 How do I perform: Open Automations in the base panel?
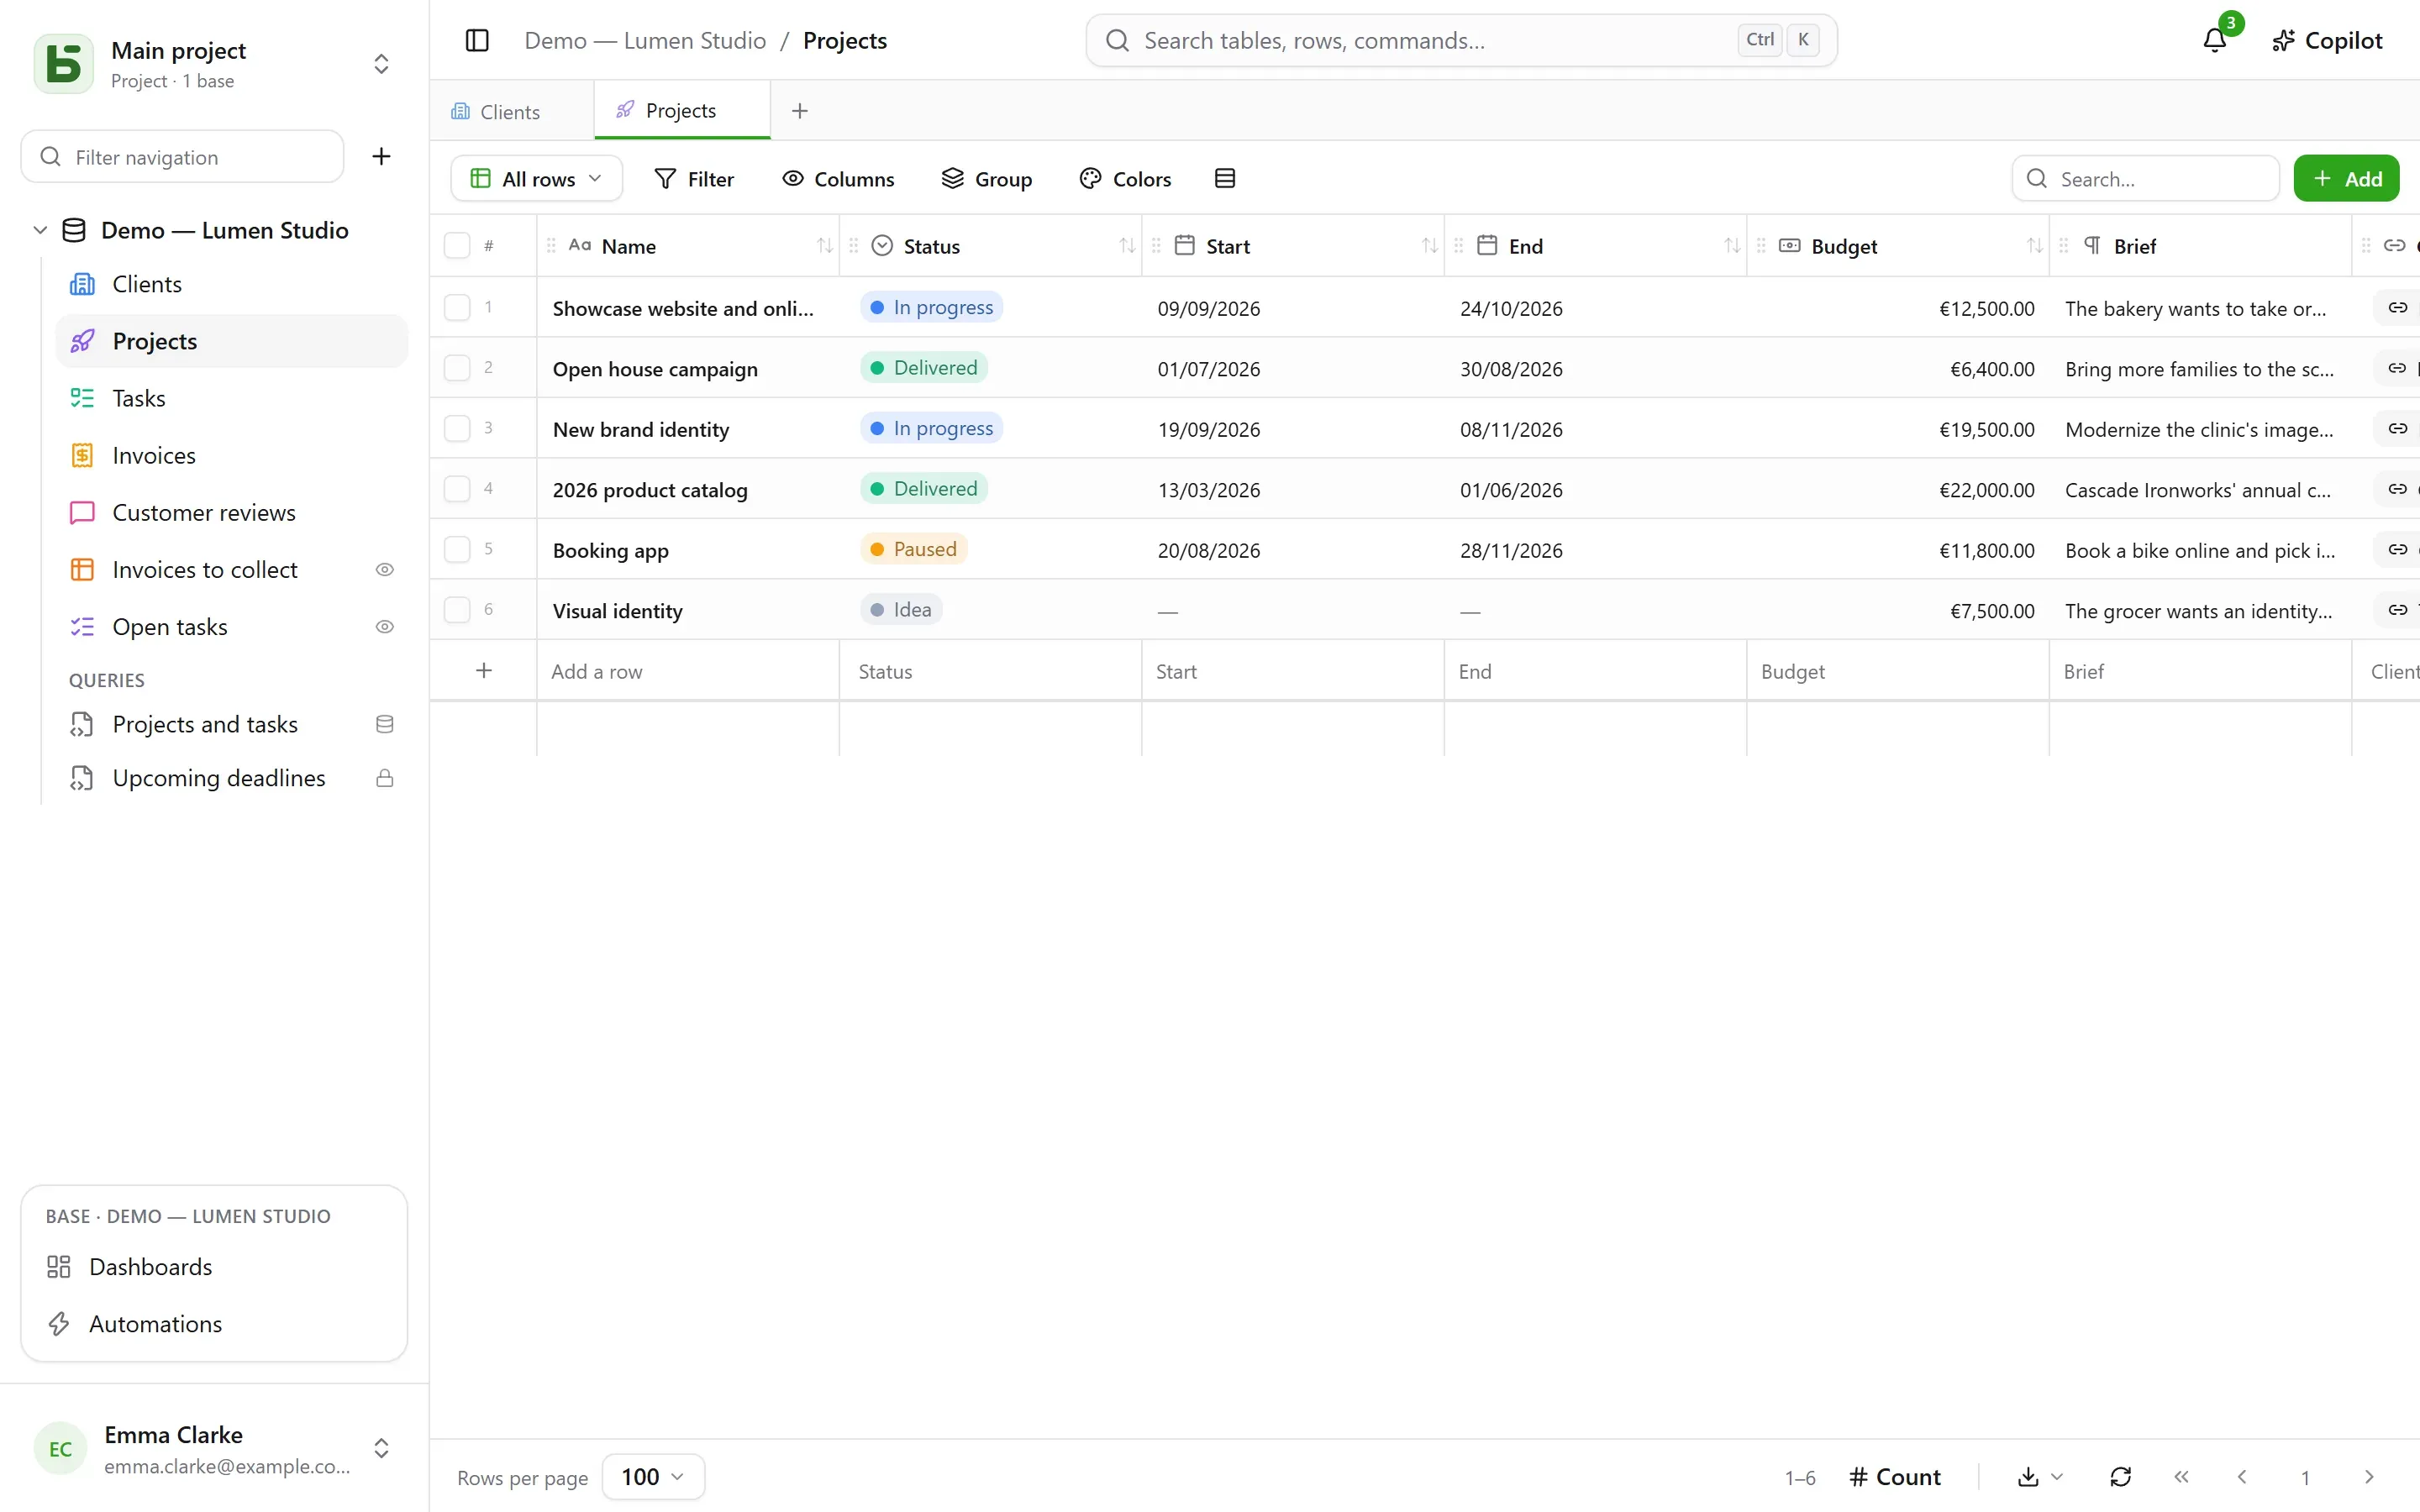click(x=214, y=1324)
